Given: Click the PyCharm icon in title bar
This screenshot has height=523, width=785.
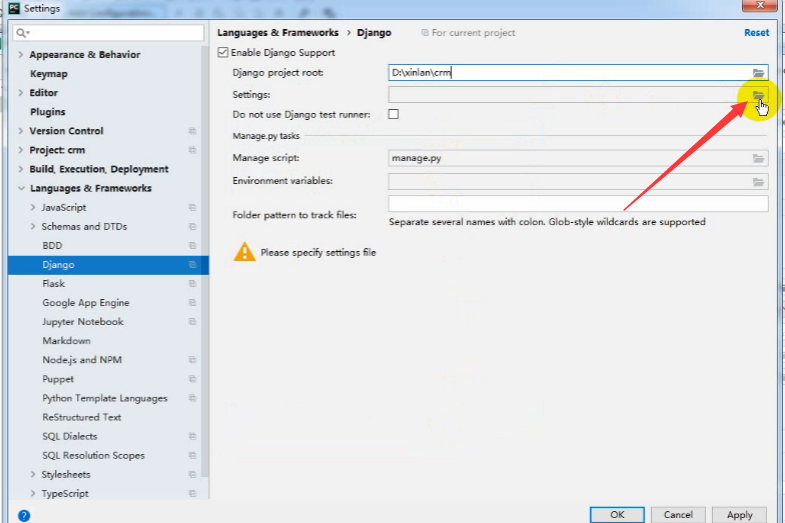Looking at the screenshot, I should [x=14, y=8].
